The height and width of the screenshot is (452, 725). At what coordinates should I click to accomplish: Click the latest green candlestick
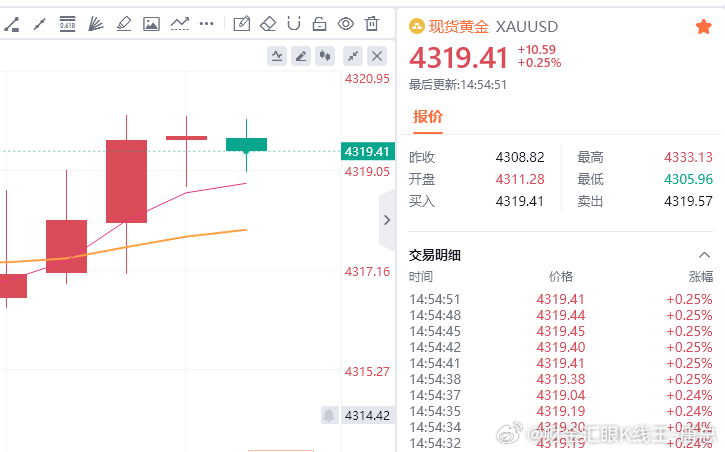point(246,144)
